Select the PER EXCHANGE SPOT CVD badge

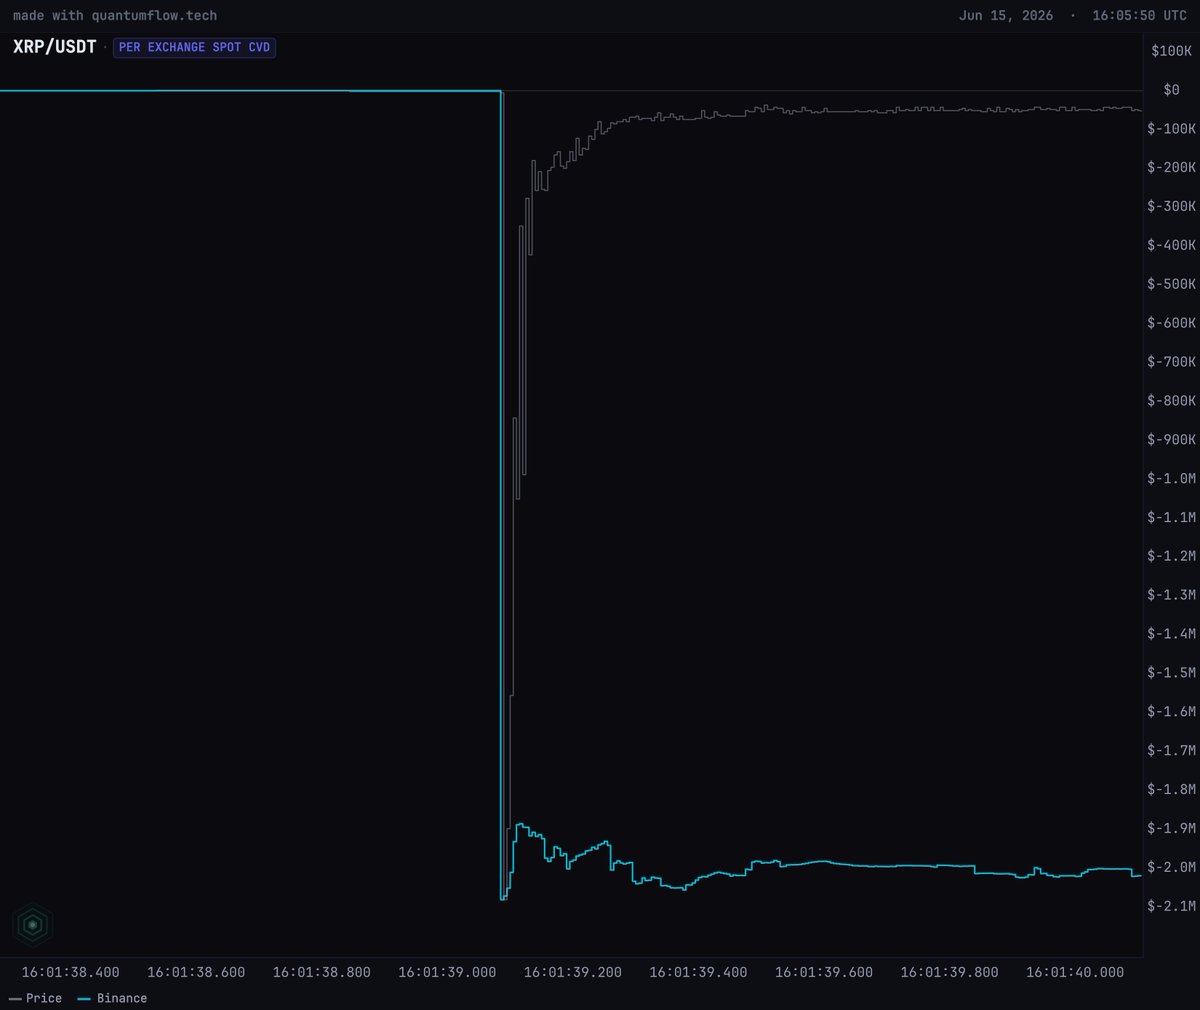[194, 47]
